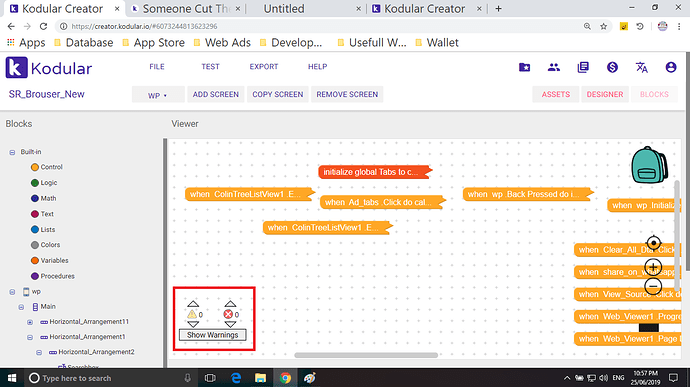
Task: Zoom out with the minus icon
Action: 653,286
